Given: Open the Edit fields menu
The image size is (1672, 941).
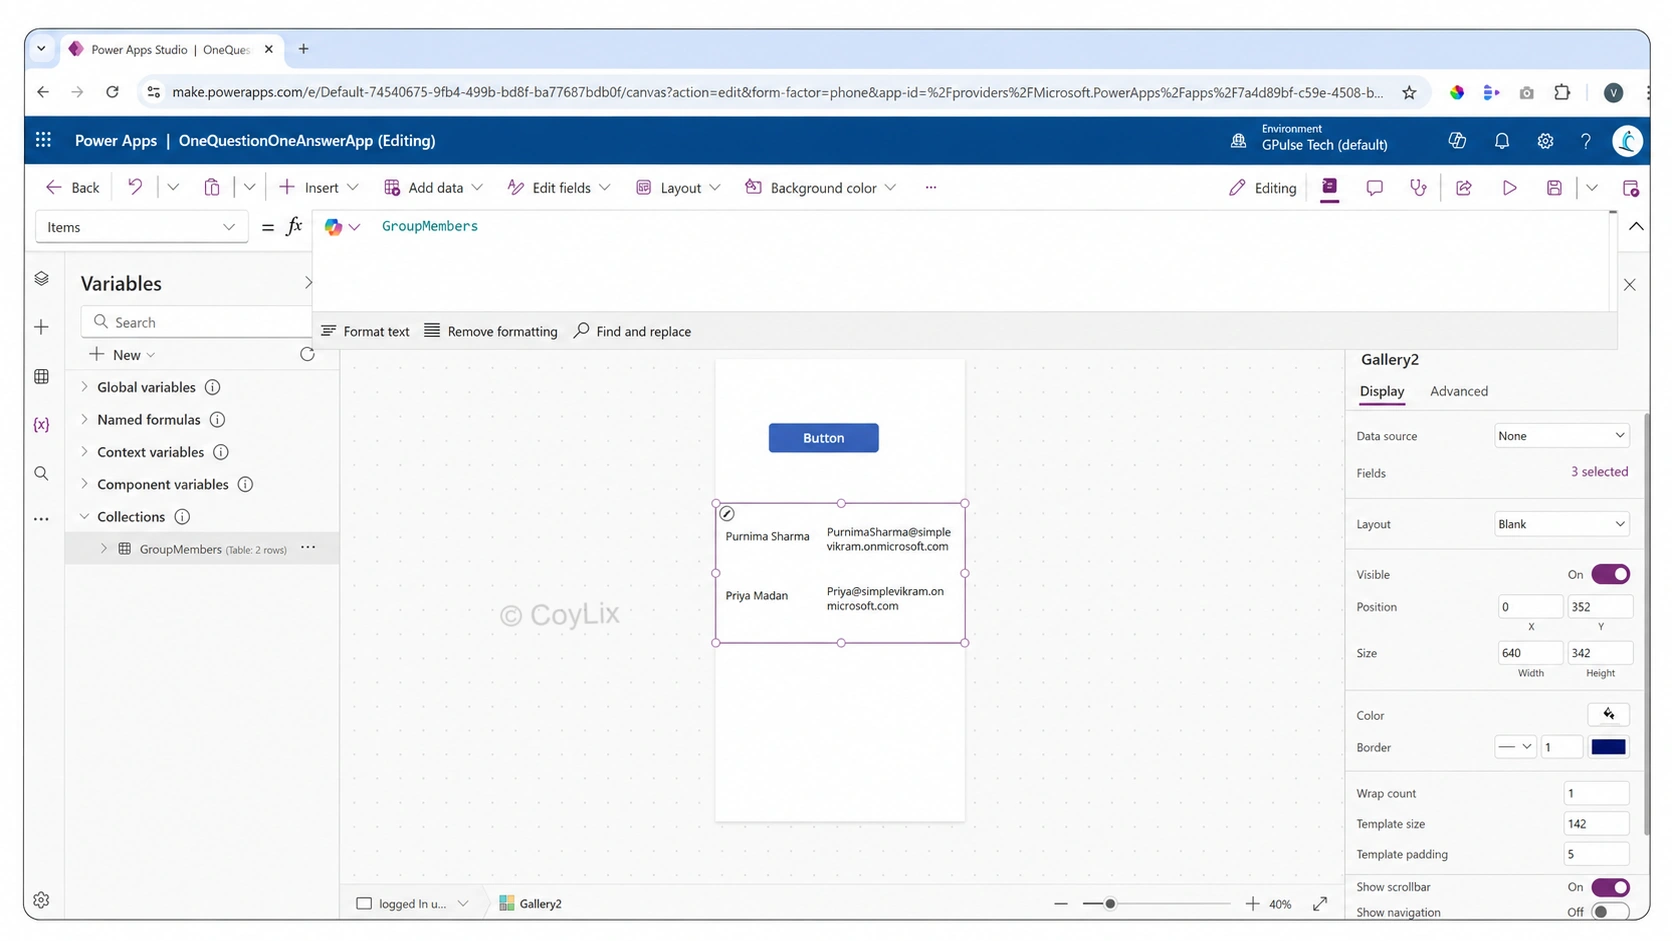Looking at the screenshot, I should click(559, 188).
